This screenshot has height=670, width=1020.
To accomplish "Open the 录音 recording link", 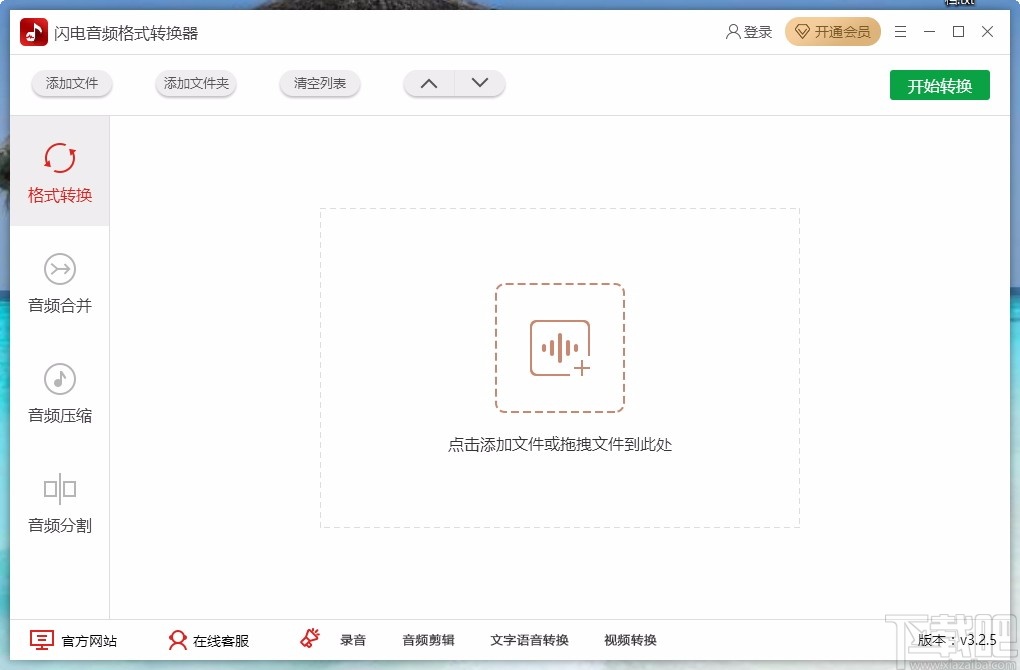I will 353,640.
